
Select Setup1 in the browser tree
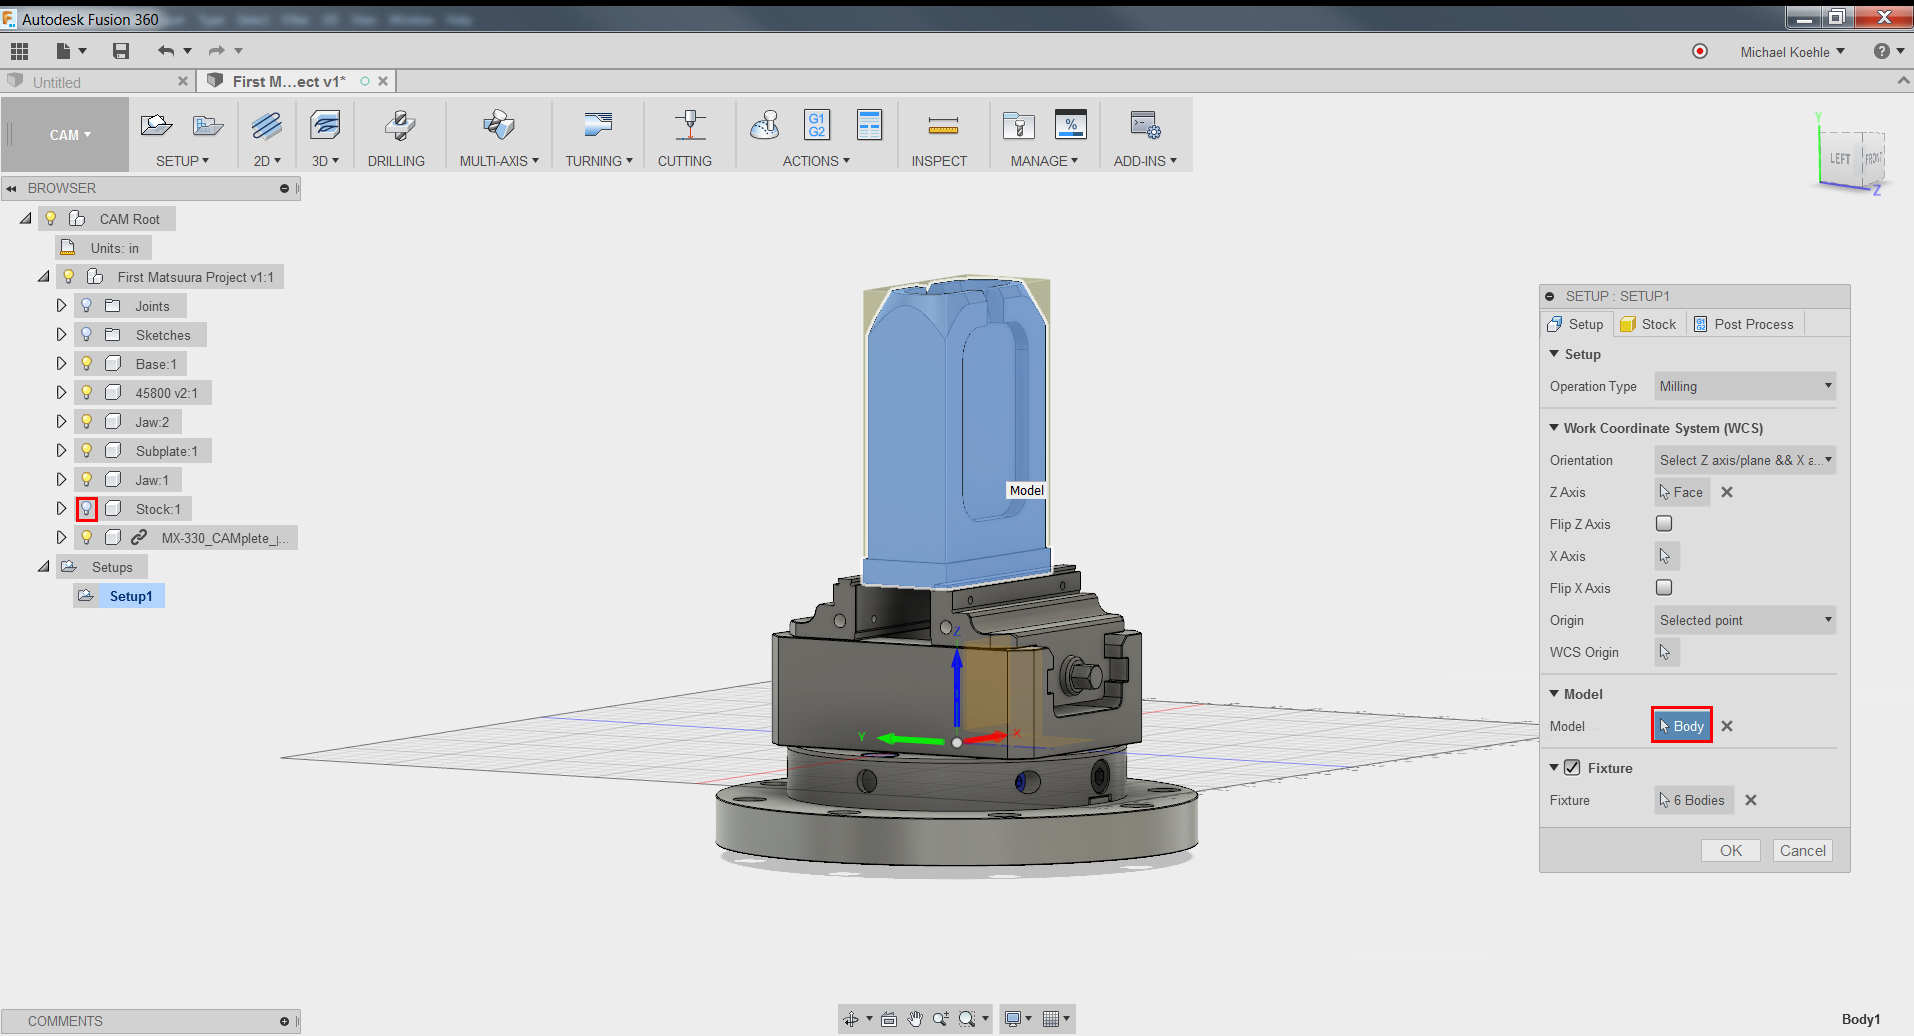tap(131, 596)
